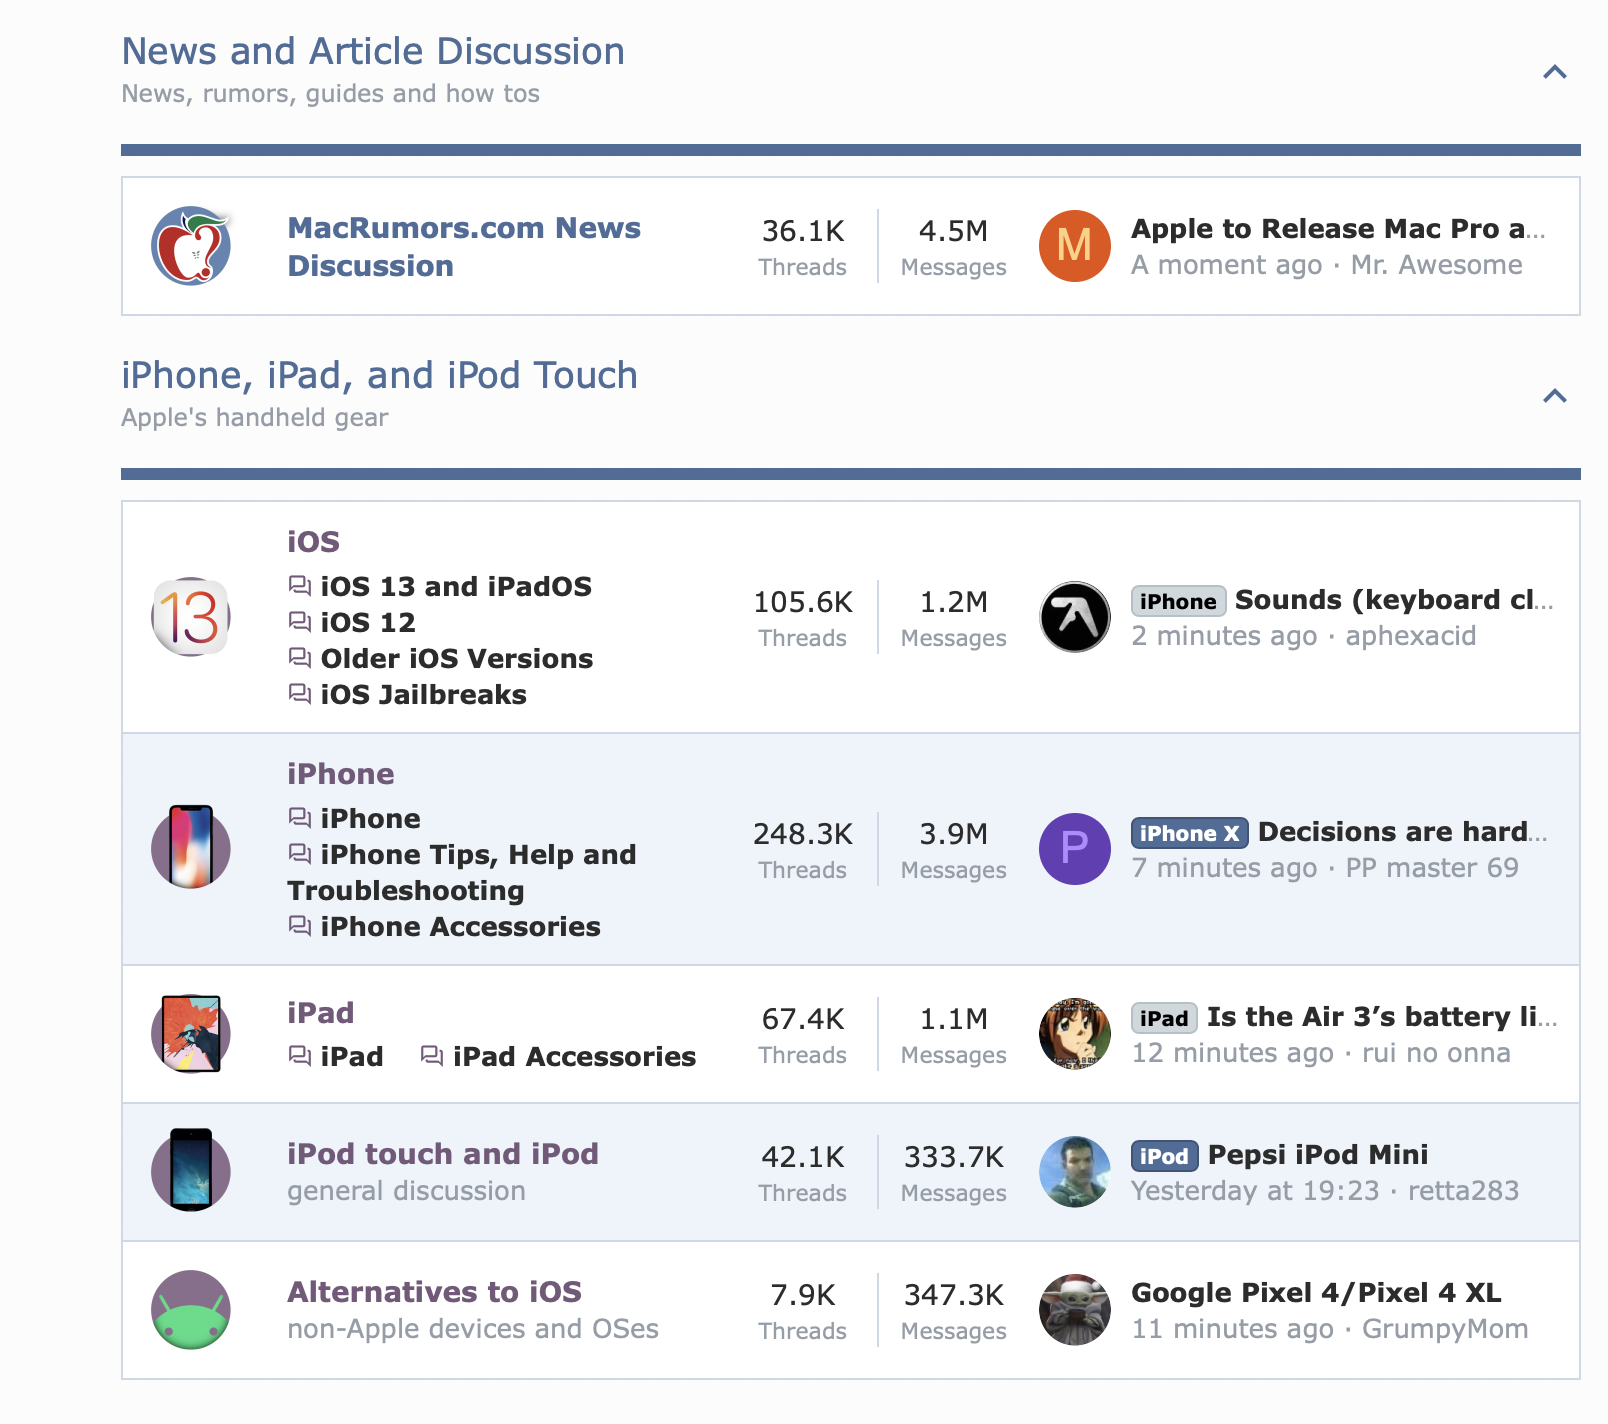Go to iOS 12 subforum
Viewport: 1608px width, 1424px height.
[x=368, y=622]
